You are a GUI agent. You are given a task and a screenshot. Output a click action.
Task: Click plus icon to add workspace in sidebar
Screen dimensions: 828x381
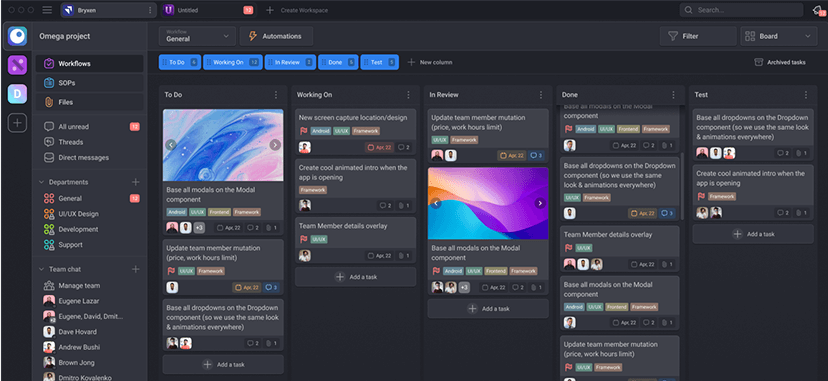pos(17,123)
